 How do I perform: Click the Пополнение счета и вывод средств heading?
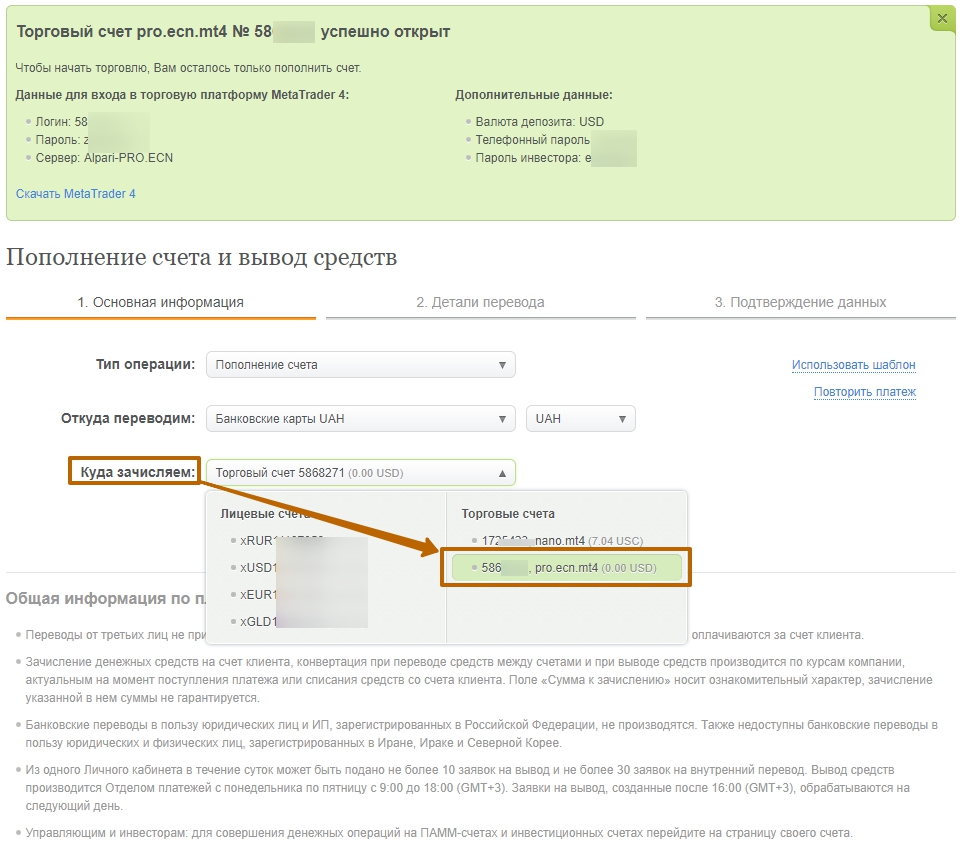click(201, 258)
